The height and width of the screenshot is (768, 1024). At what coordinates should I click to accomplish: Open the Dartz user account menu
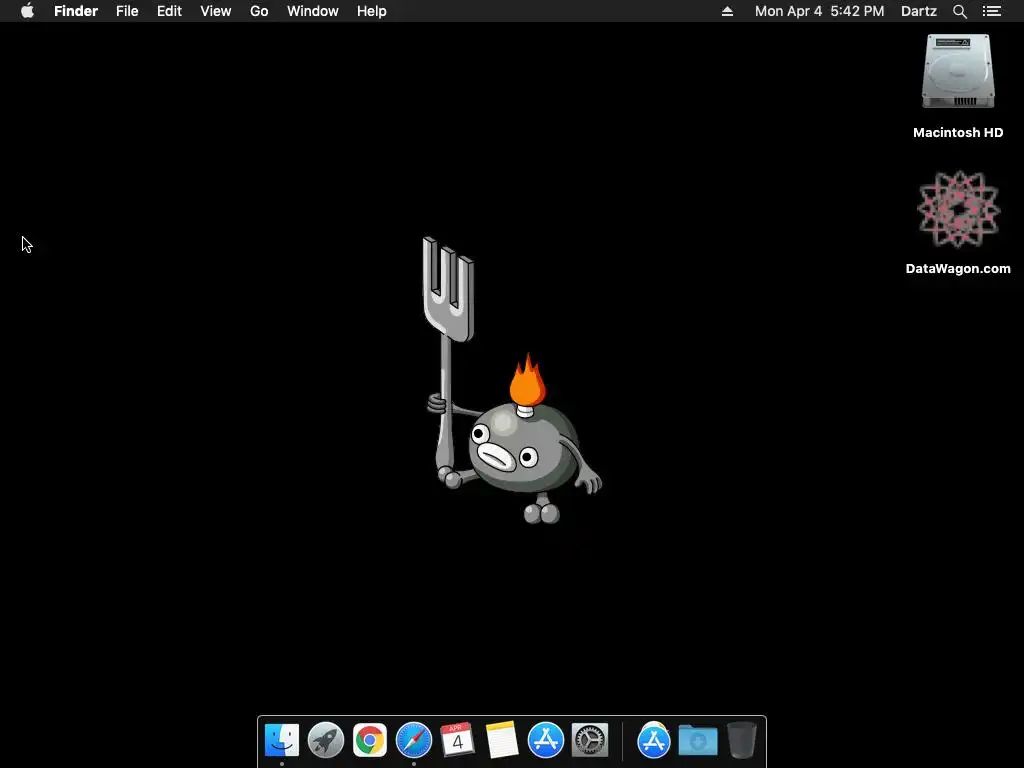click(919, 11)
